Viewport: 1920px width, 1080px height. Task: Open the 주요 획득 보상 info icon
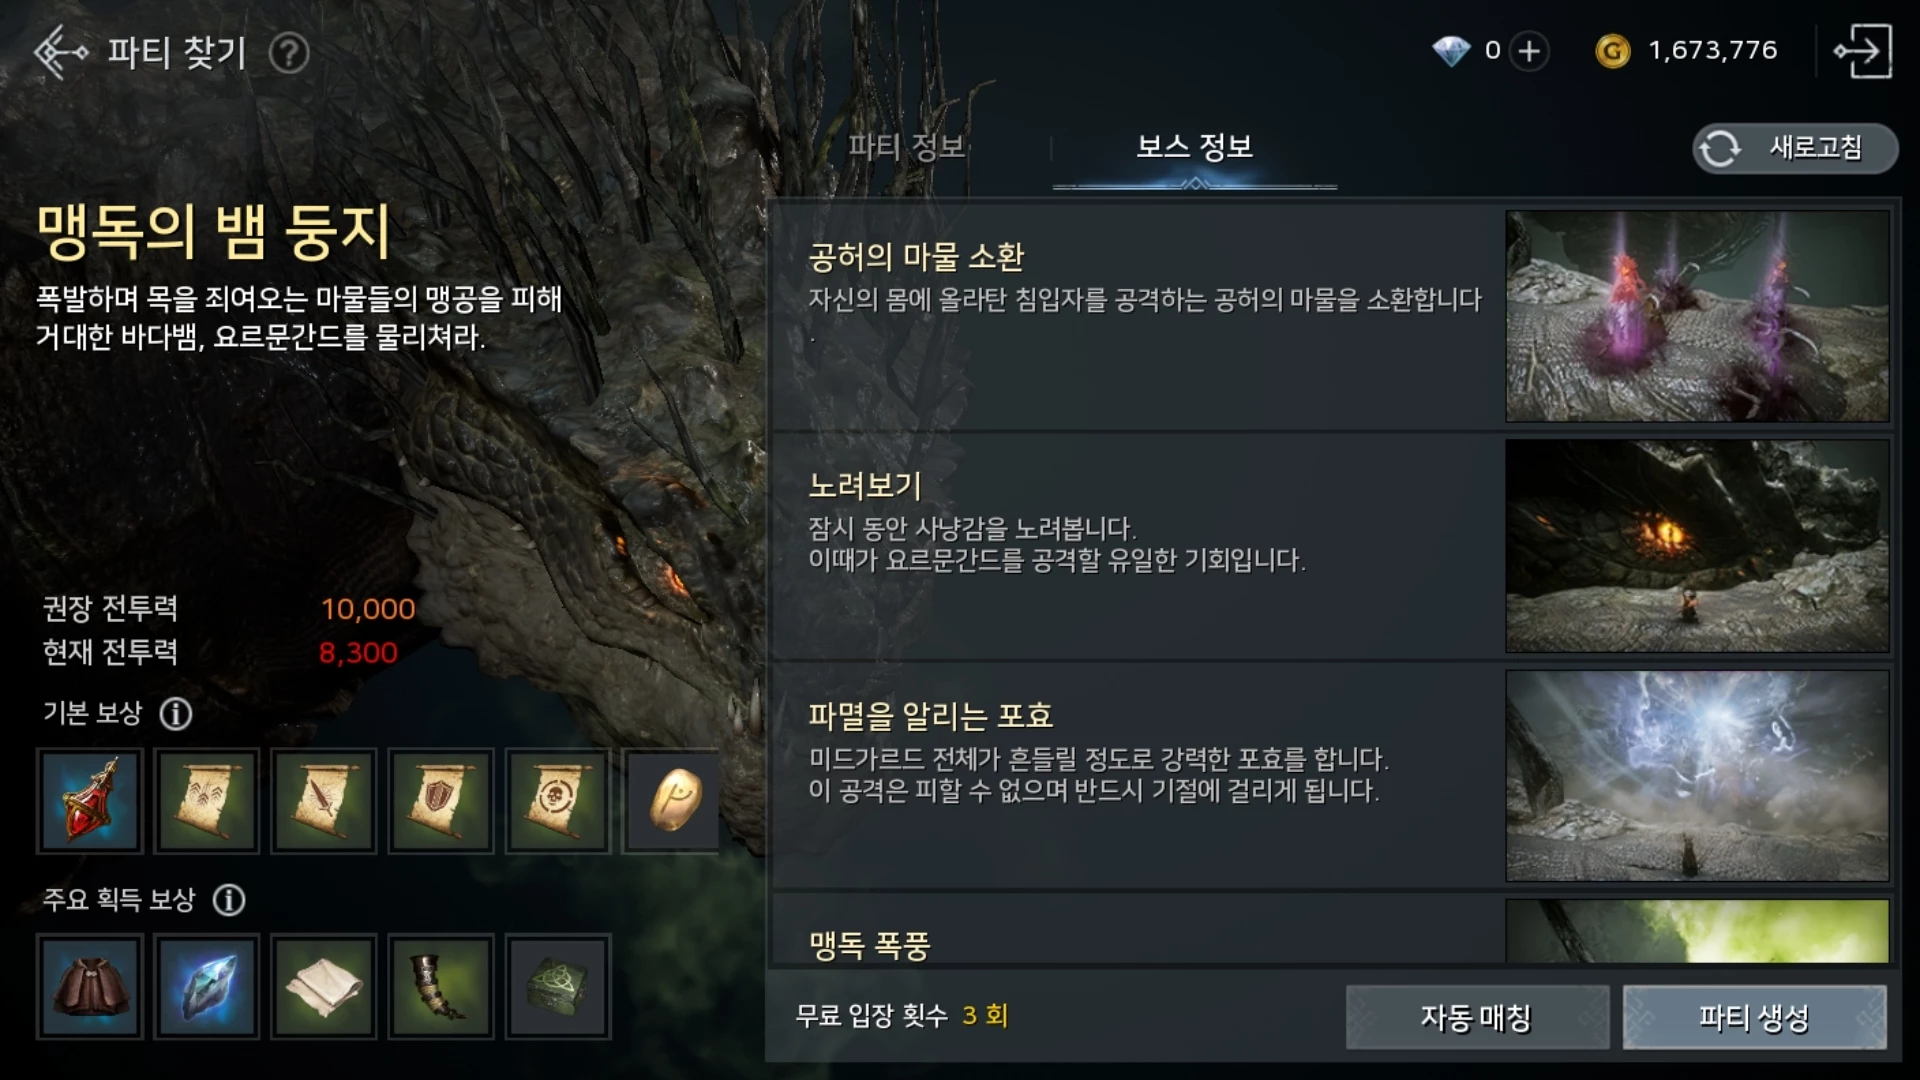point(229,900)
